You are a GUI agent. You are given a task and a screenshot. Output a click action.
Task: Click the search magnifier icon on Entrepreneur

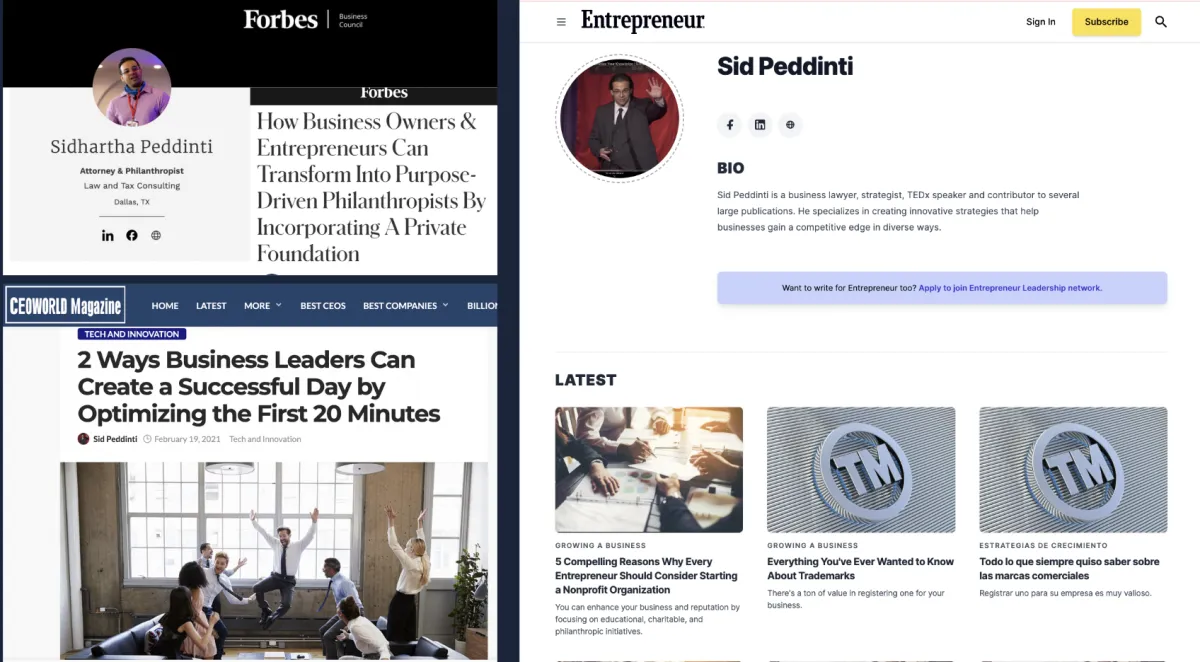pyautogui.click(x=1161, y=22)
